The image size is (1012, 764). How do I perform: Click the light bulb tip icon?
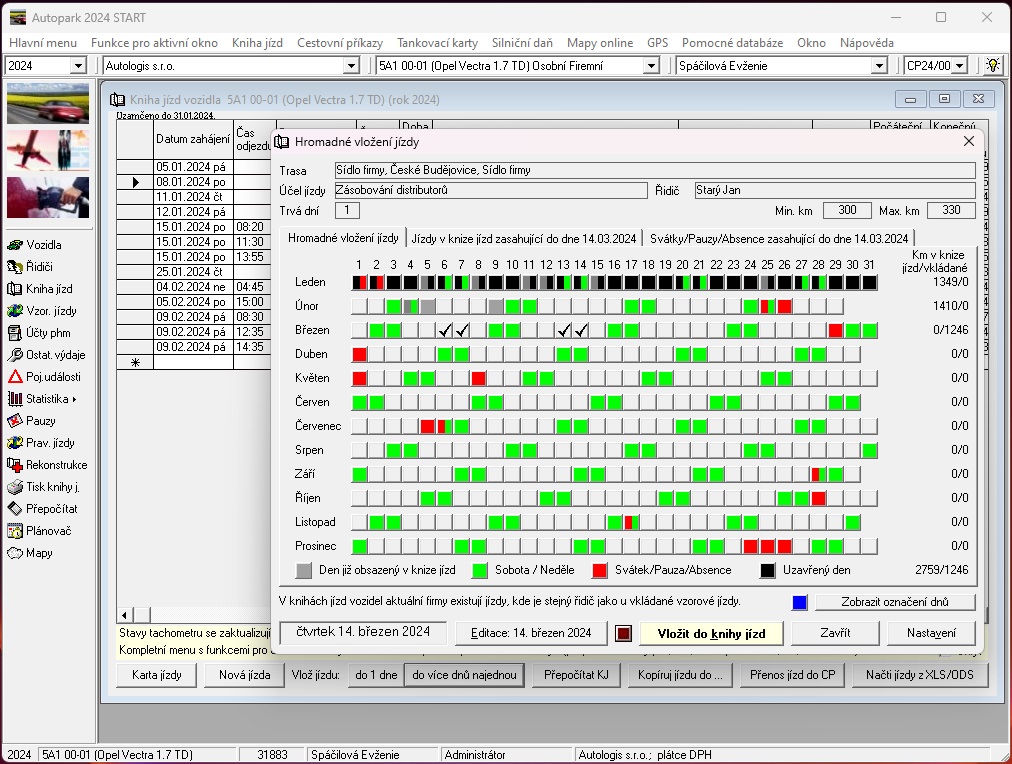point(993,65)
